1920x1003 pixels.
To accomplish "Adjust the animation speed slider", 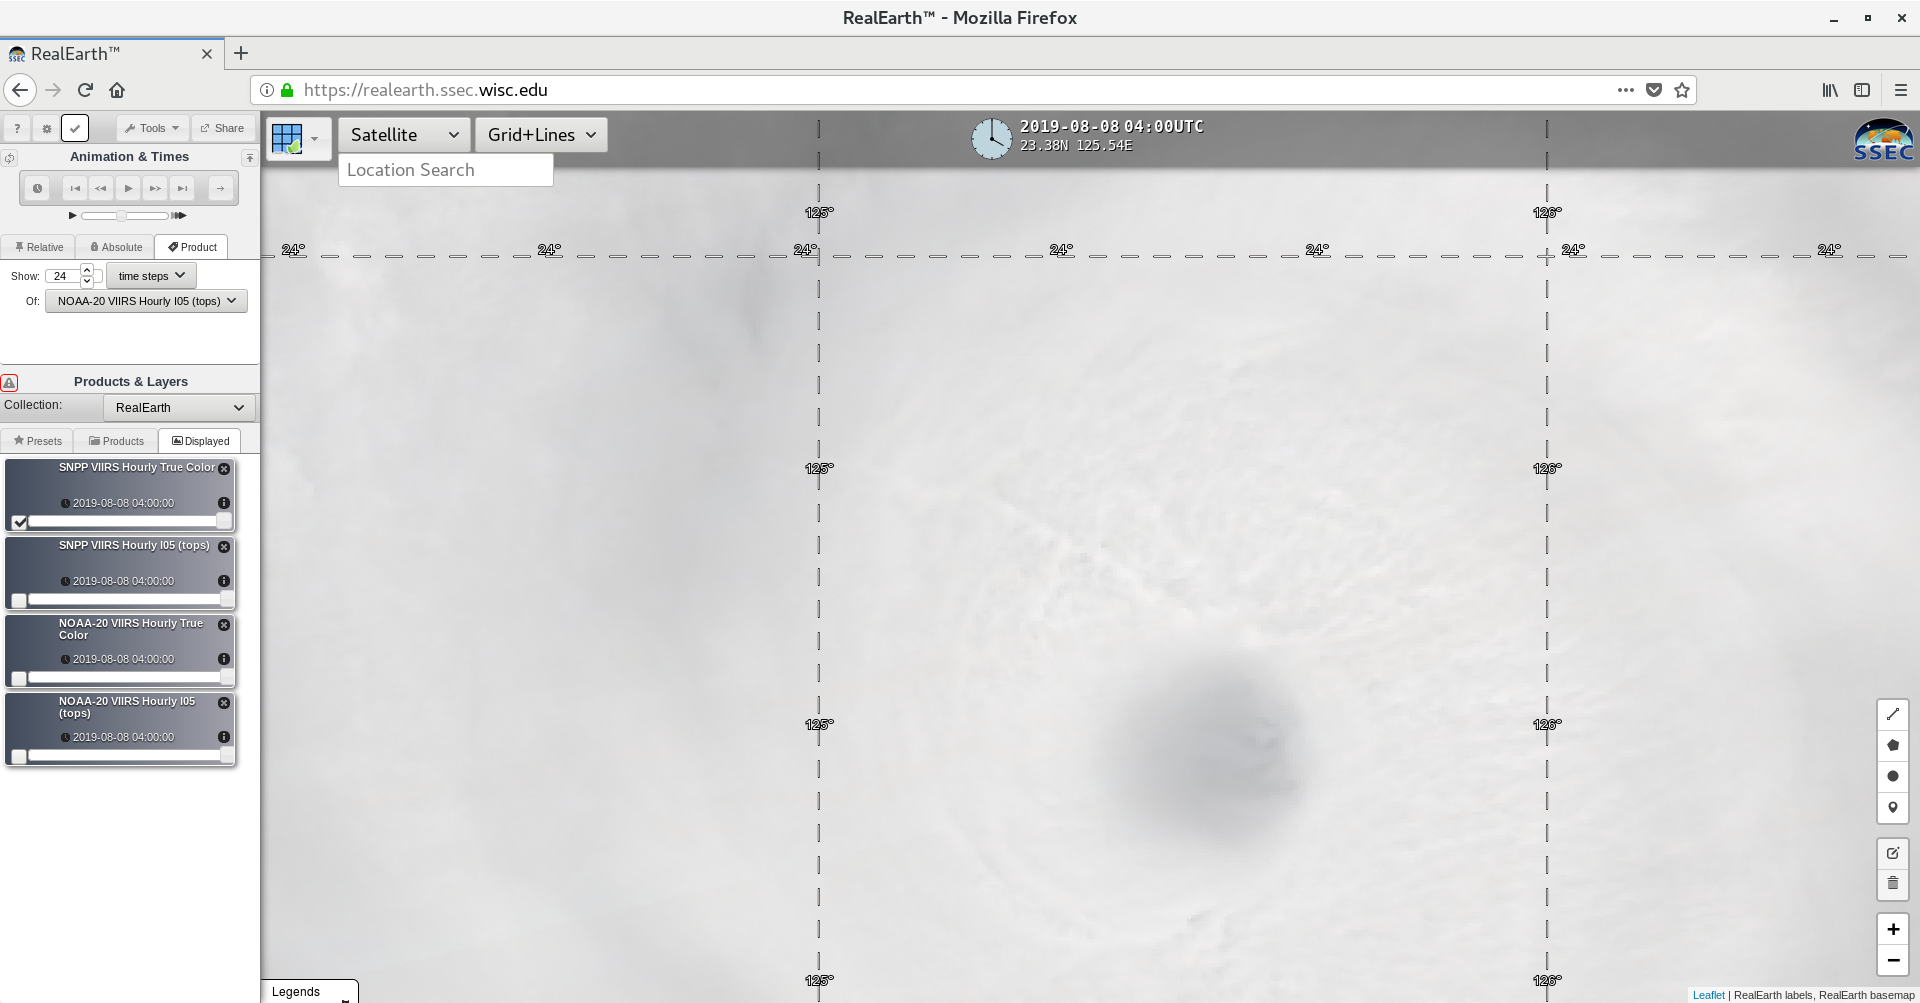I will (125, 216).
